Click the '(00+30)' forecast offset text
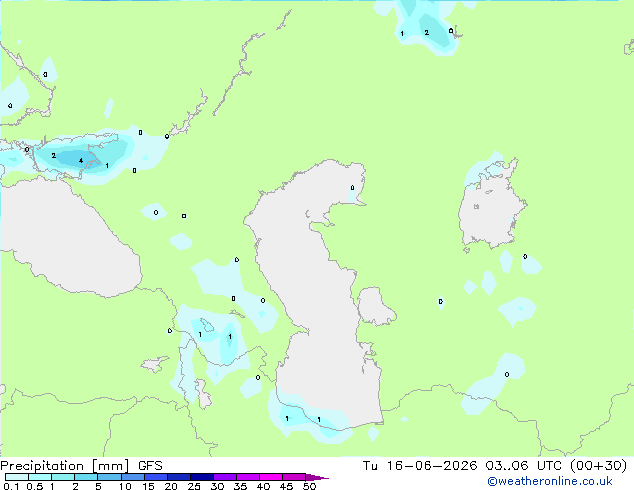634x490 pixels. point(598,466)
